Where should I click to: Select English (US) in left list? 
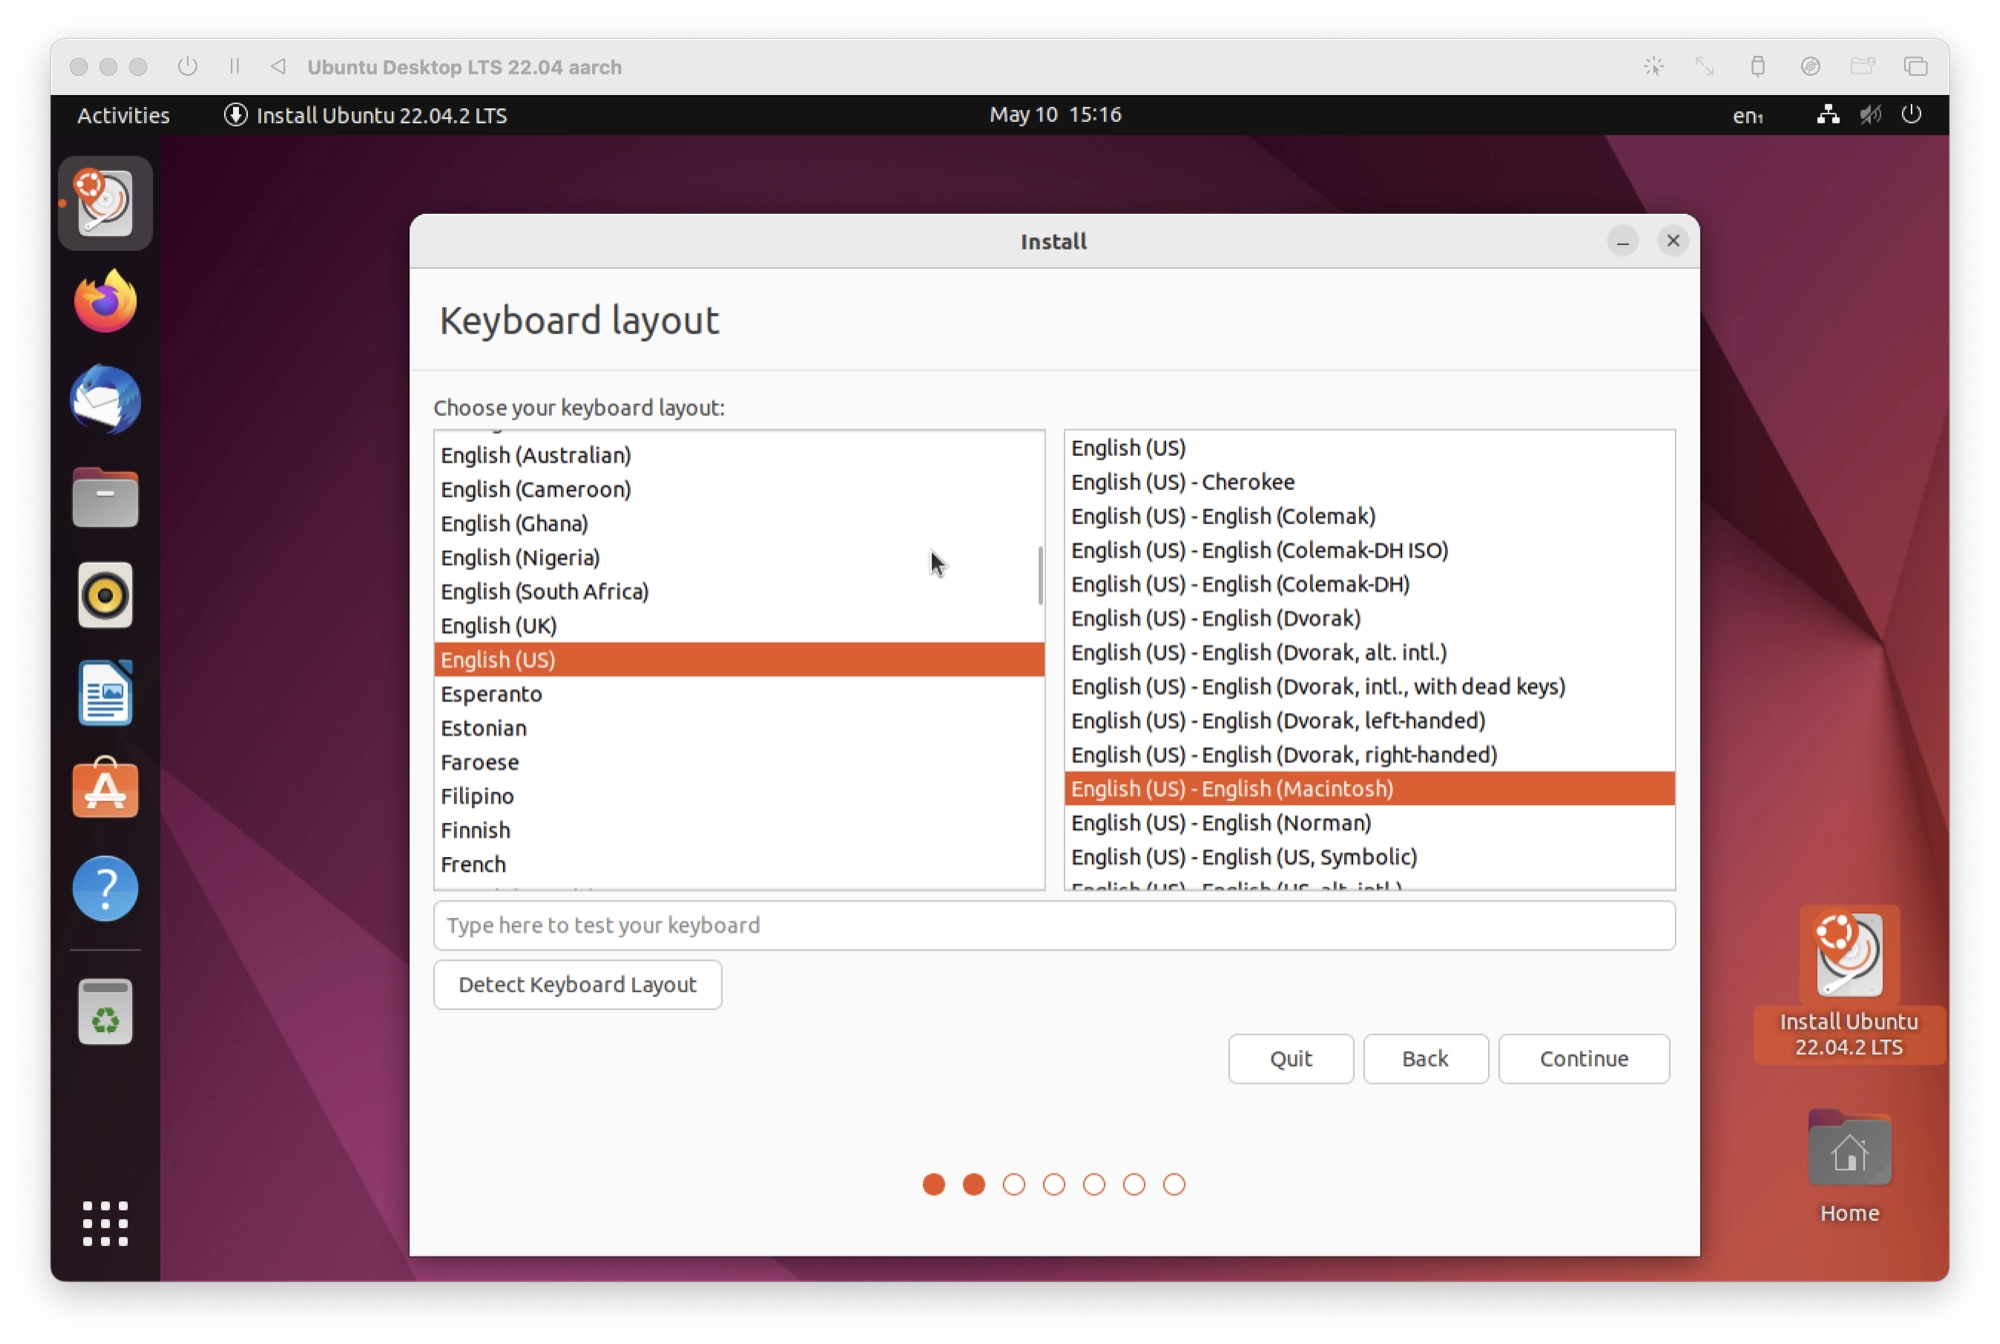click(x=739, y=659)
